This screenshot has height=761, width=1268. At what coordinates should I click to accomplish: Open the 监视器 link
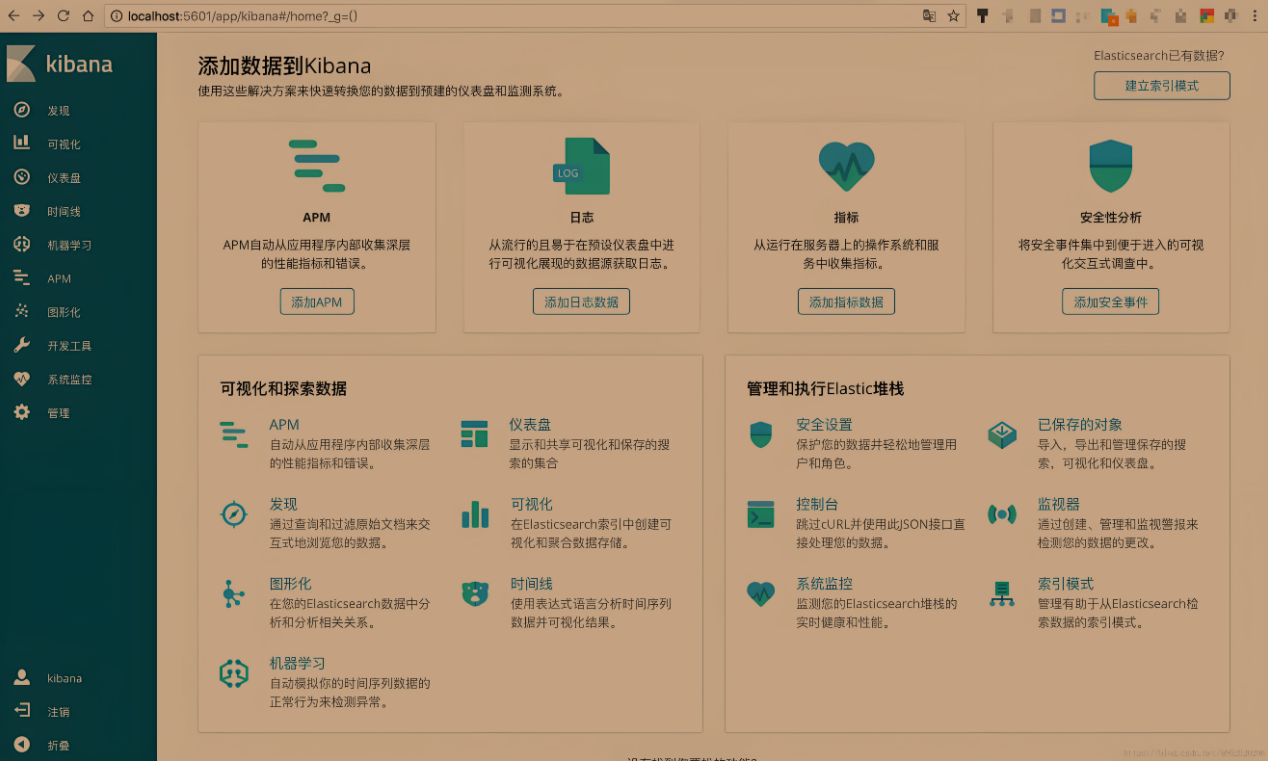pos(1058,505)
